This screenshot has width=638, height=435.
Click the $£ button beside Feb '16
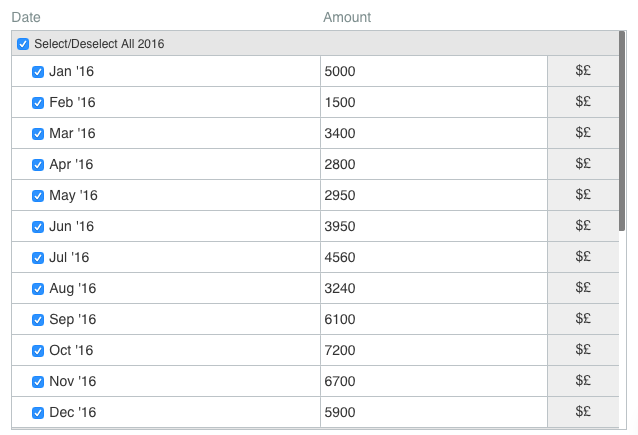tap(583, 102)
